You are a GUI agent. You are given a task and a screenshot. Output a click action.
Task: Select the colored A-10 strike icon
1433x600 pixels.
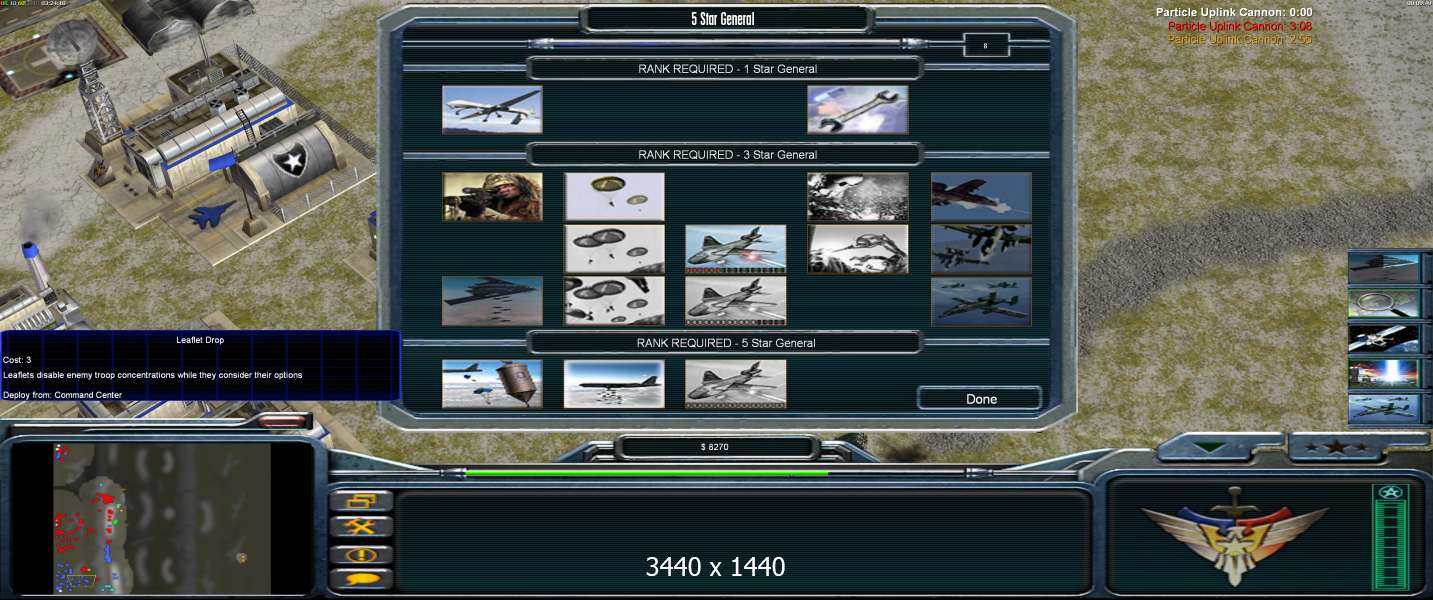tap(736, 249)
